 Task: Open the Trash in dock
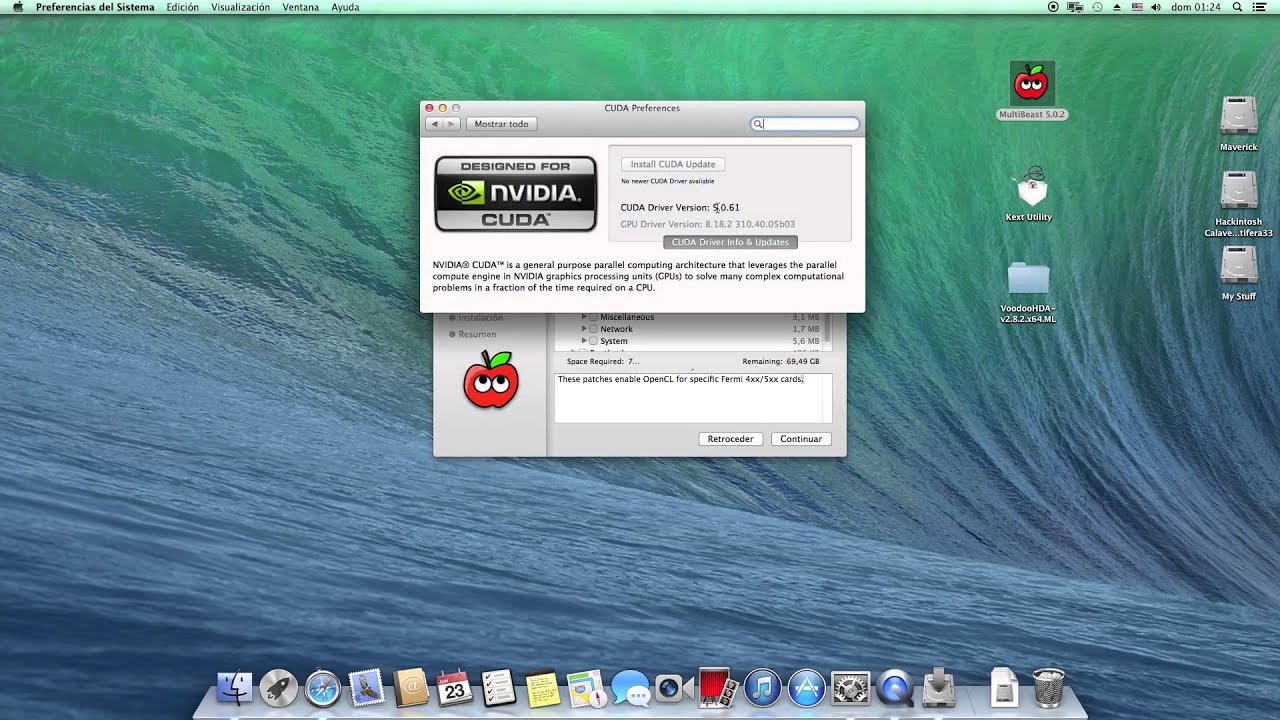click(x=1048, y=687)
